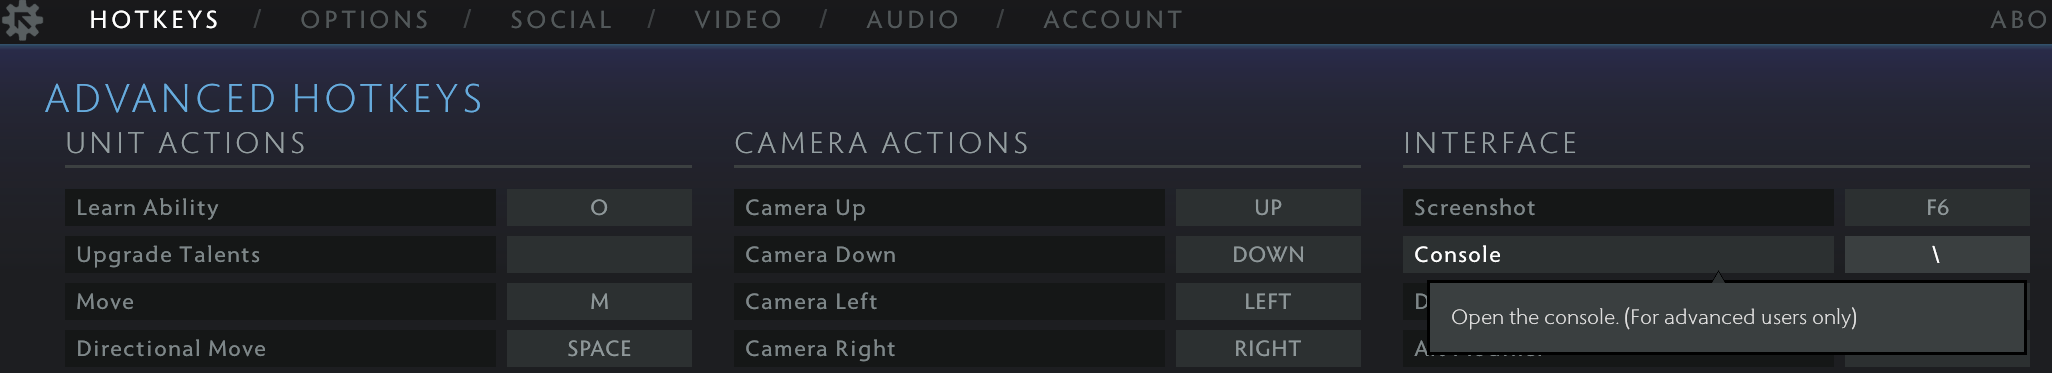Change the Console backslash key binding

1937,254
